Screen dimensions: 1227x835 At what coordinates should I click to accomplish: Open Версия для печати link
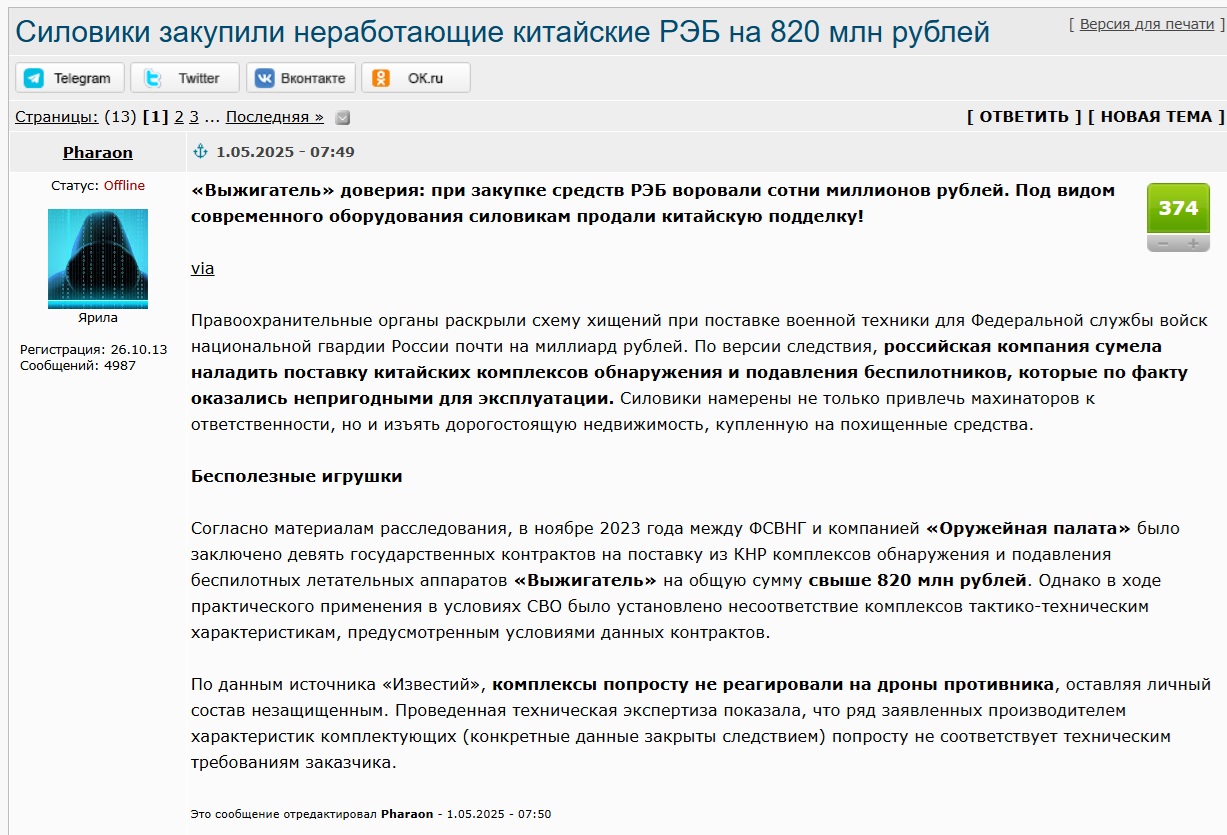(1149, 24)
